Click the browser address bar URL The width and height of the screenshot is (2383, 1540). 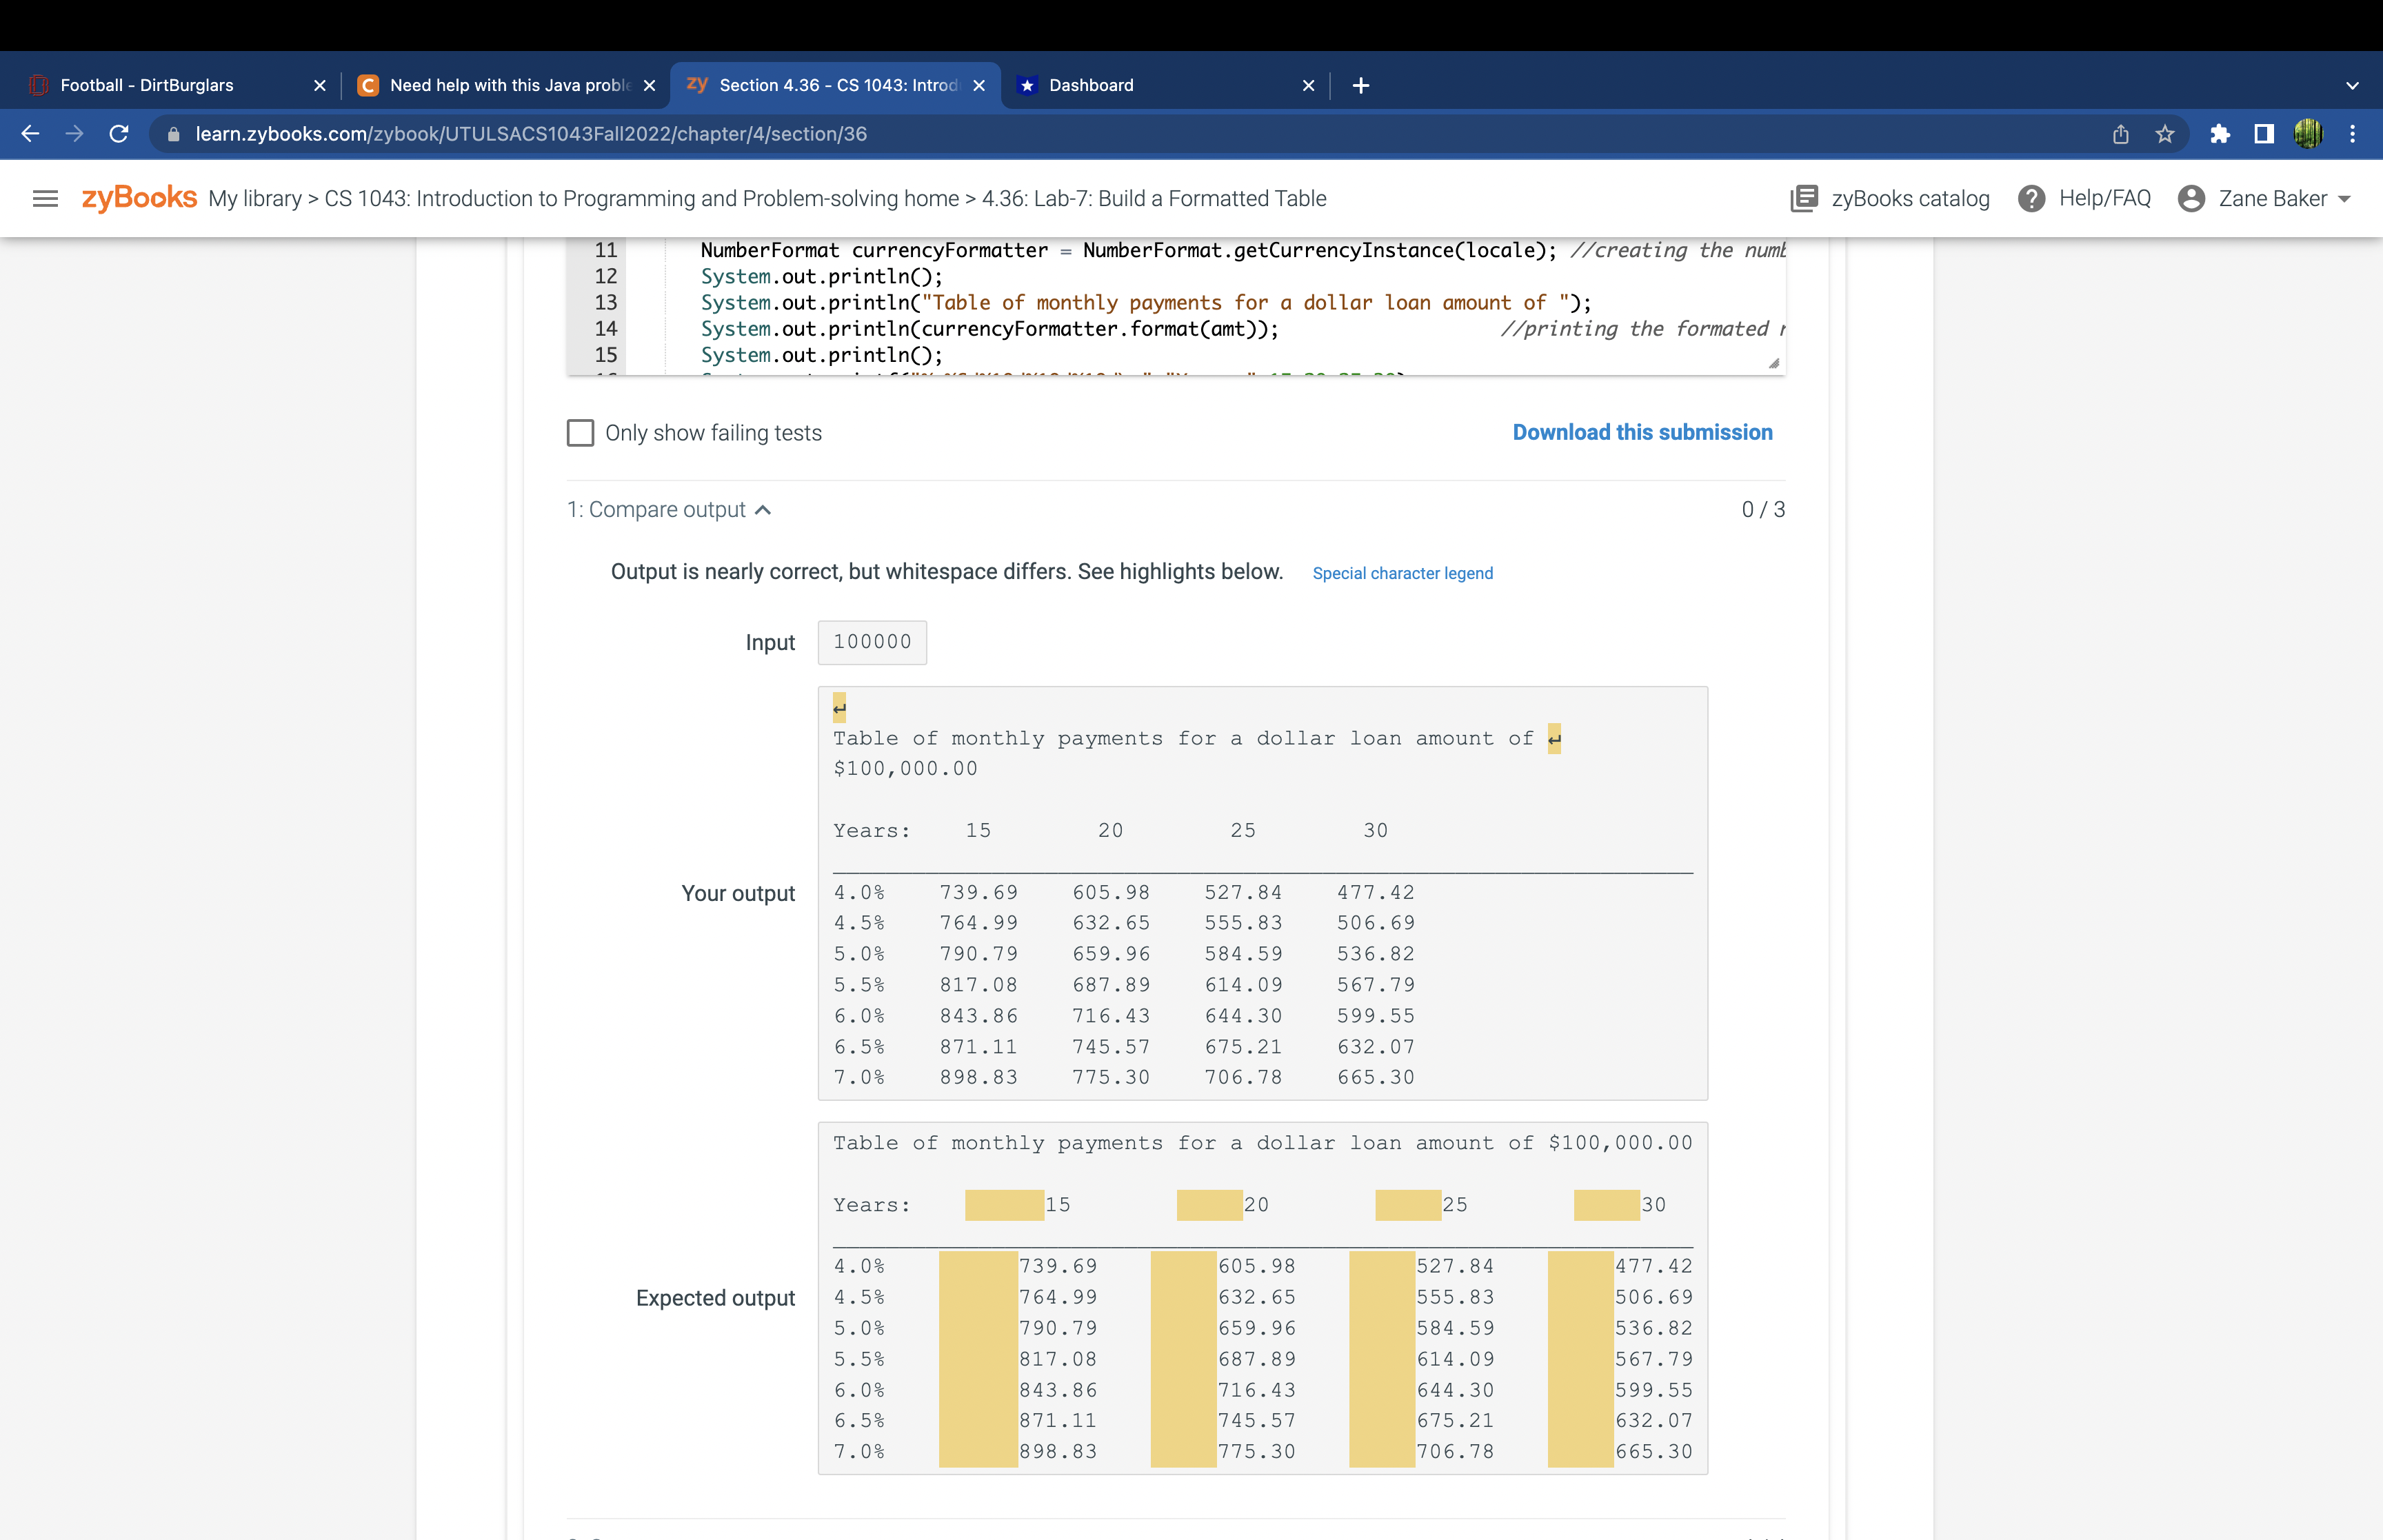(x=531, y=134)
